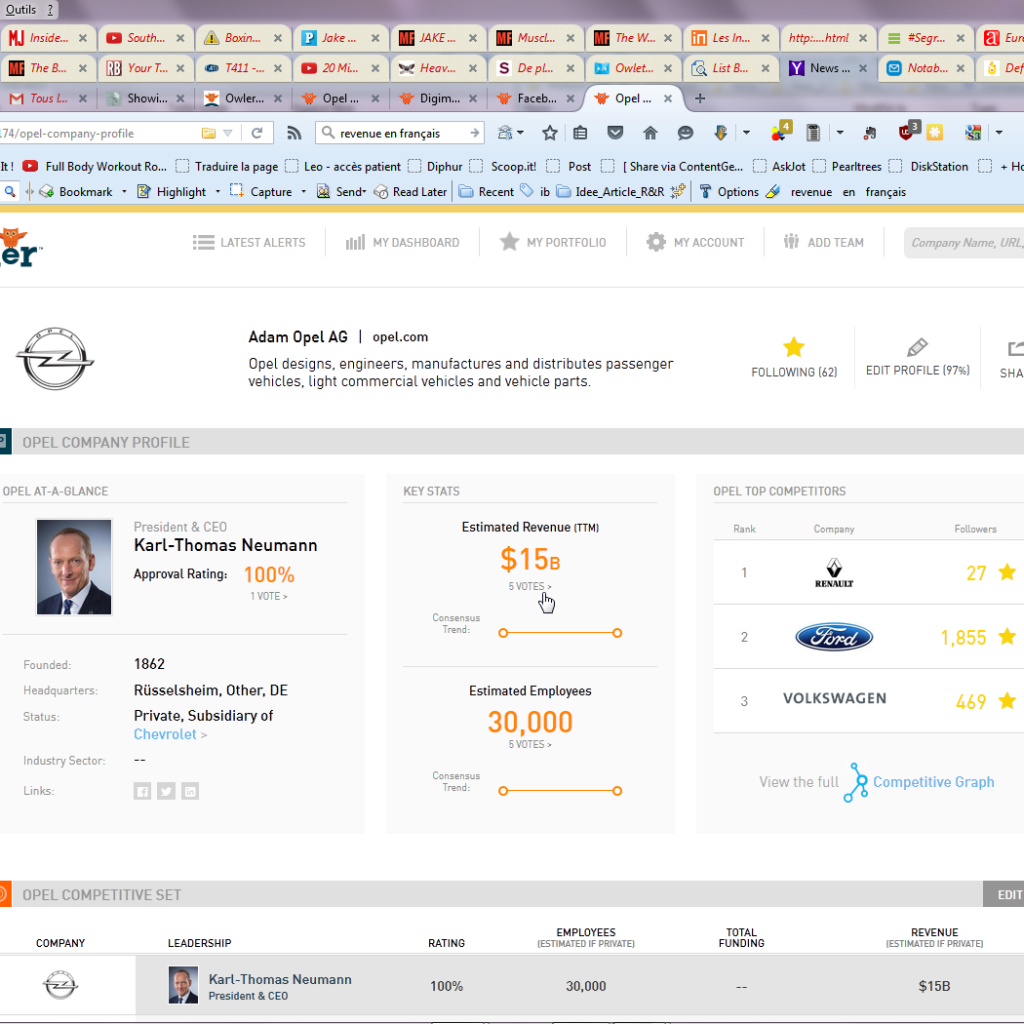This screenshot has height=1024, width=1024.
Task: Click the Recent folder icon
Action: [x=466, y=191]
